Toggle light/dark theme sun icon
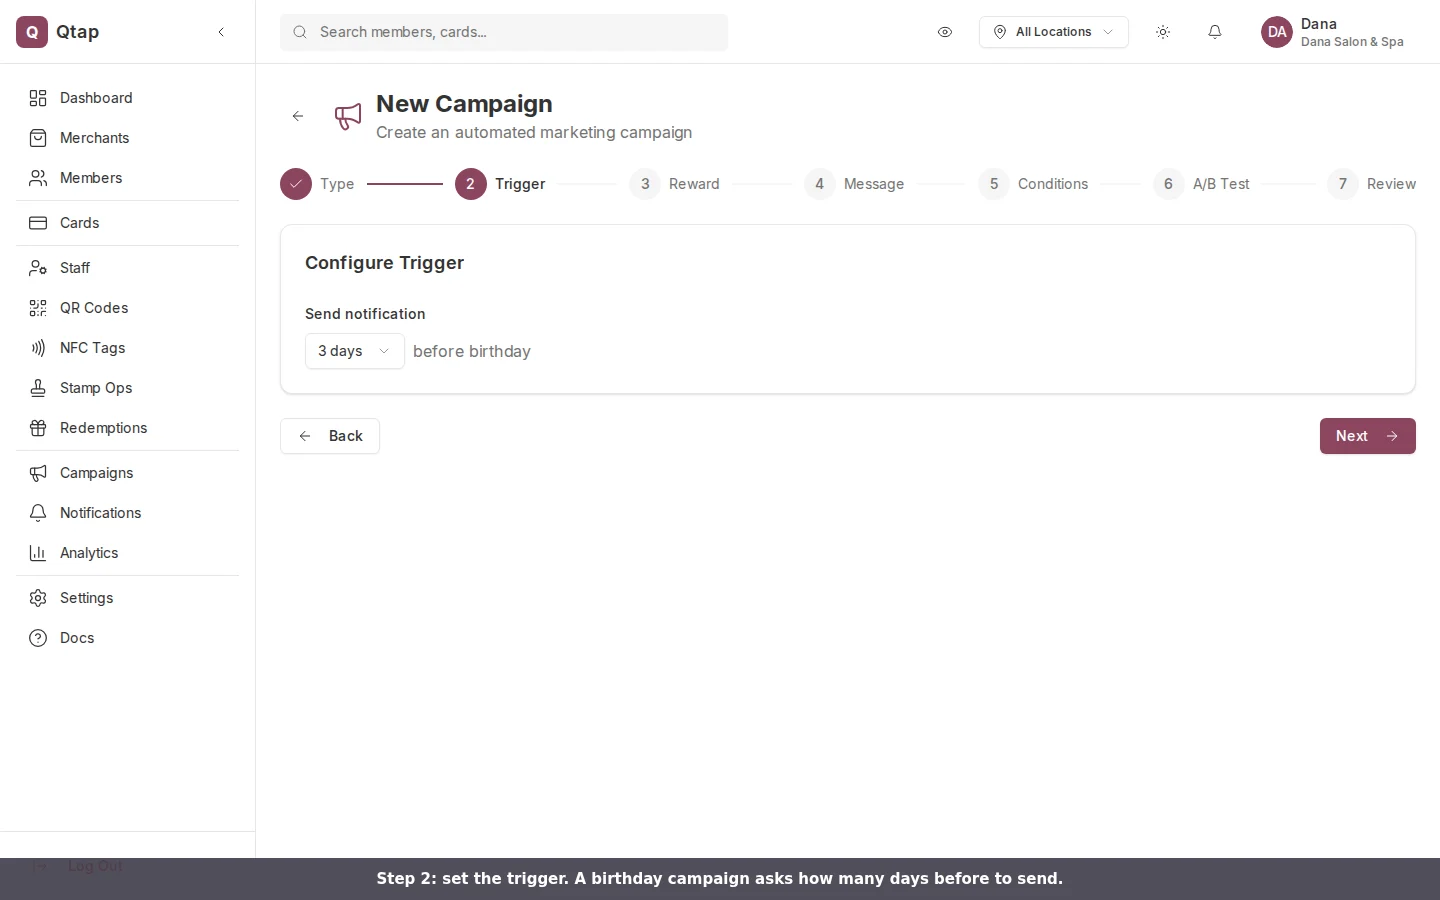 click(1163, 32)
